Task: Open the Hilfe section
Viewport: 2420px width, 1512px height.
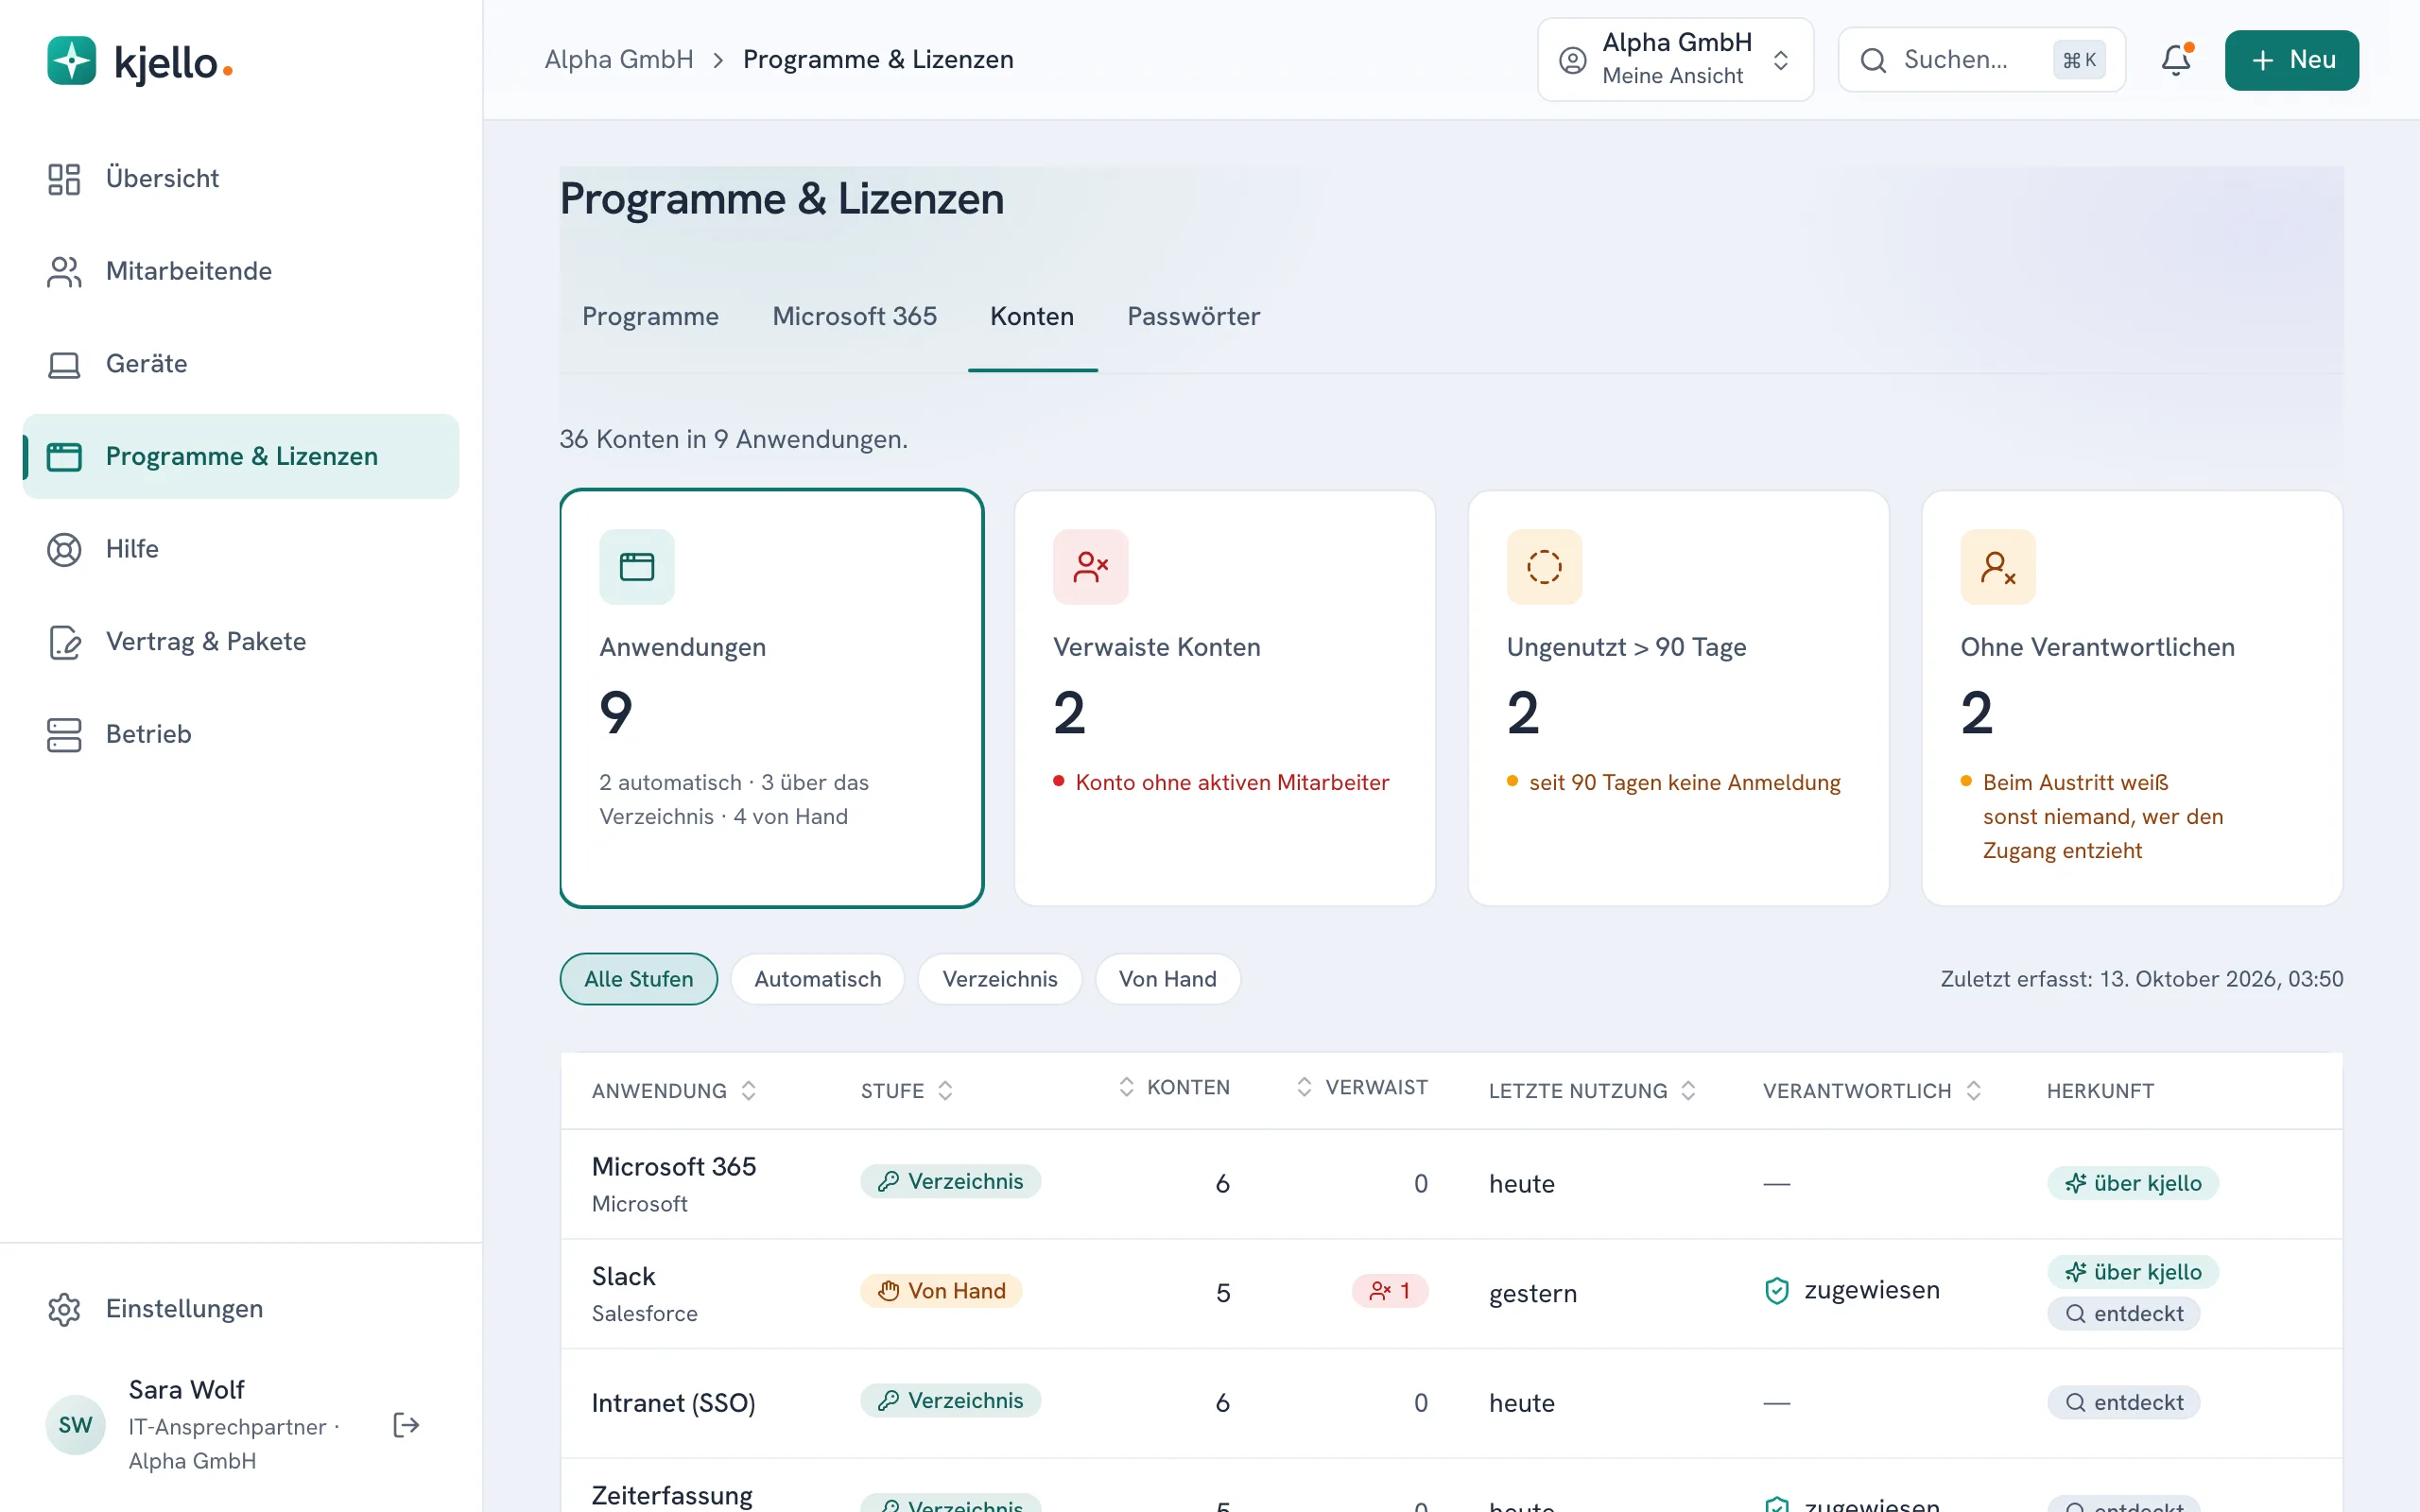Action: (240, 549)
